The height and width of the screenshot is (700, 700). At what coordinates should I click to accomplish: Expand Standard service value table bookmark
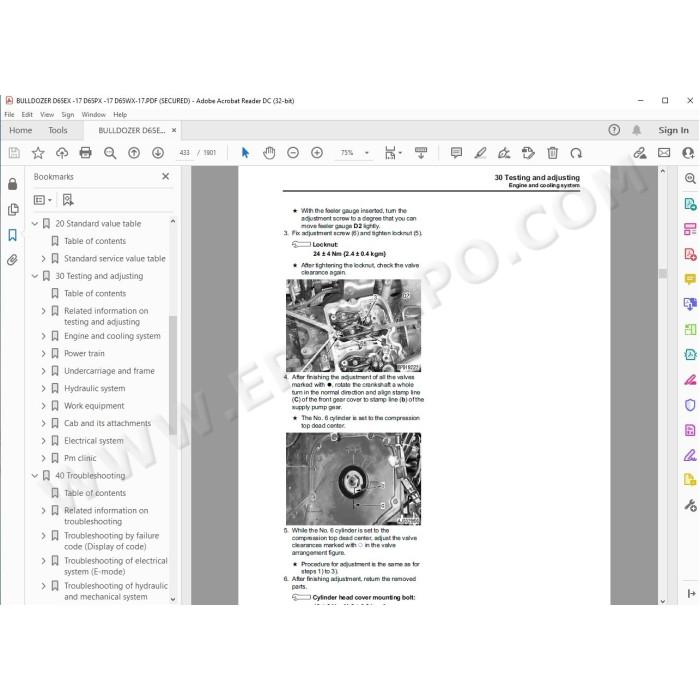click(43, 258)
